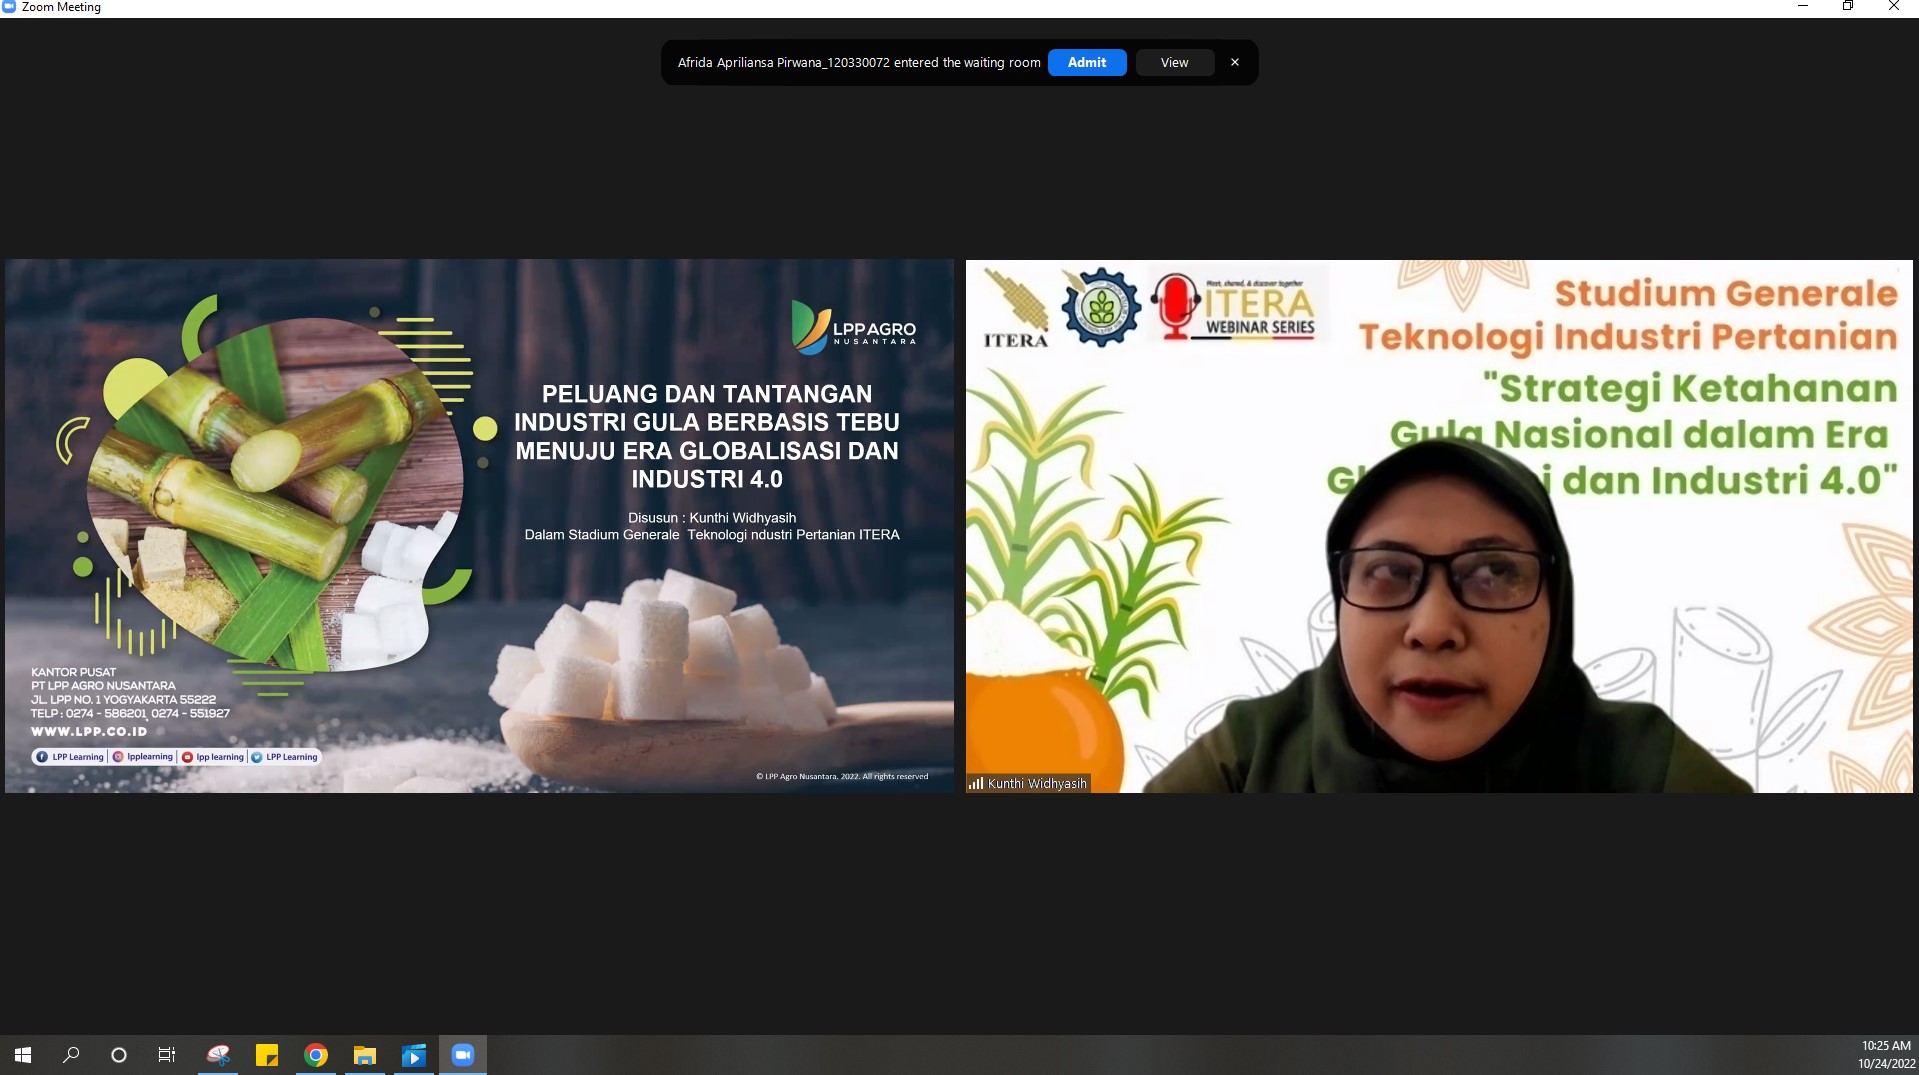1919x1075 pixels.
Task: Open Snipping Tool from the taskbar
Action: (x=218, y=1055)
